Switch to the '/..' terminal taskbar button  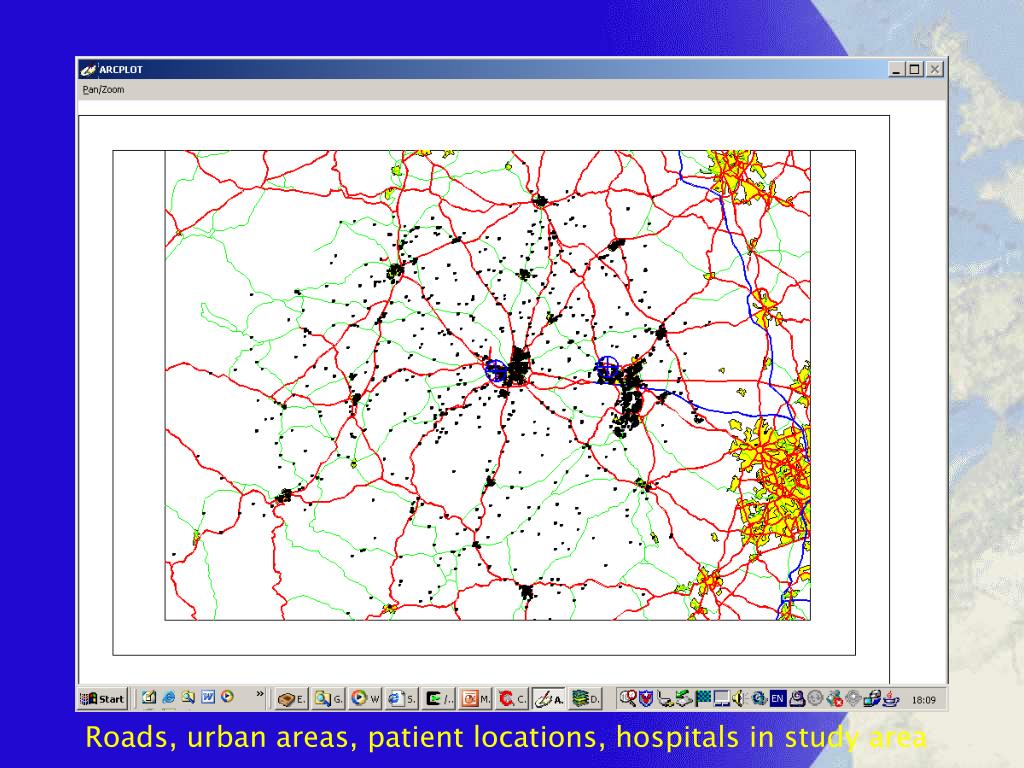(438, 699)
